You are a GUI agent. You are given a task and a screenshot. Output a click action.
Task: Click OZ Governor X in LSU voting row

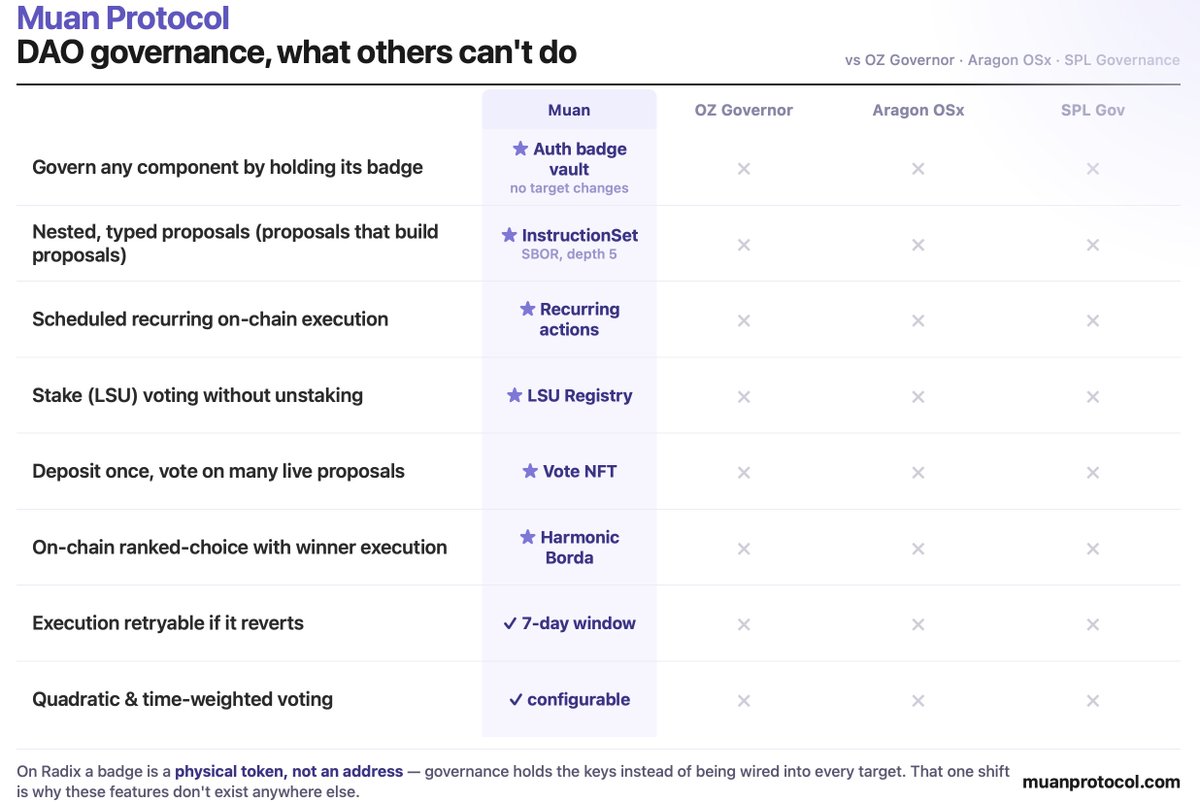[744, 397]
